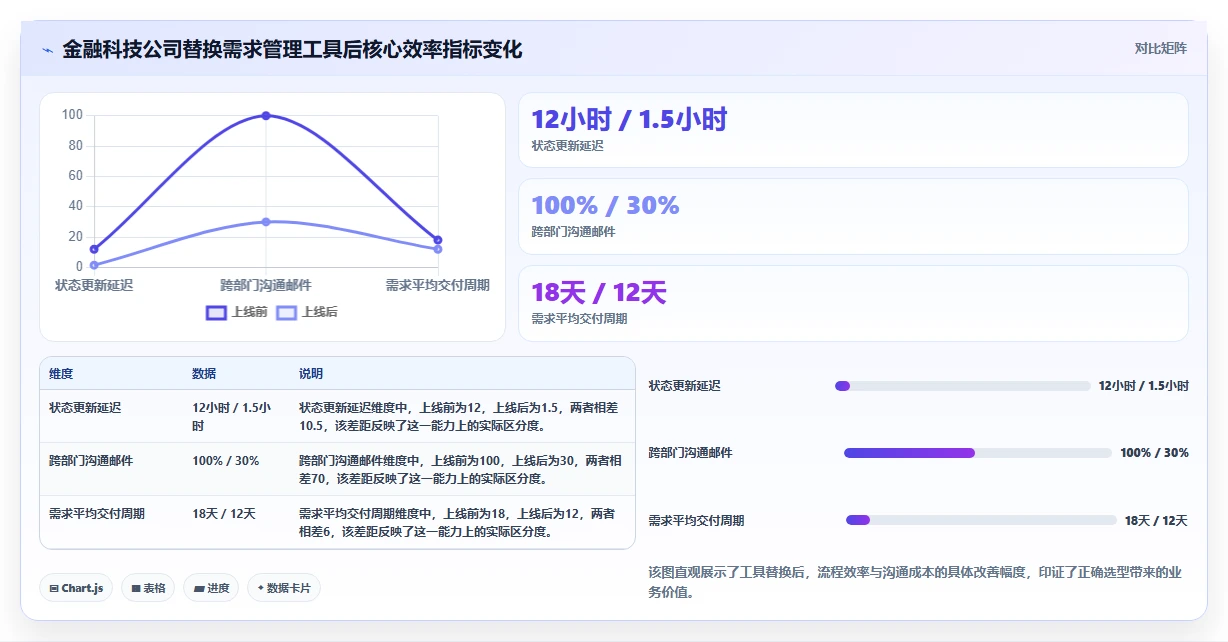Click the description mentioning 两者相差10.5
Image resolution: width=1228 pixels, height=642 pixels.
pos(460,417)
